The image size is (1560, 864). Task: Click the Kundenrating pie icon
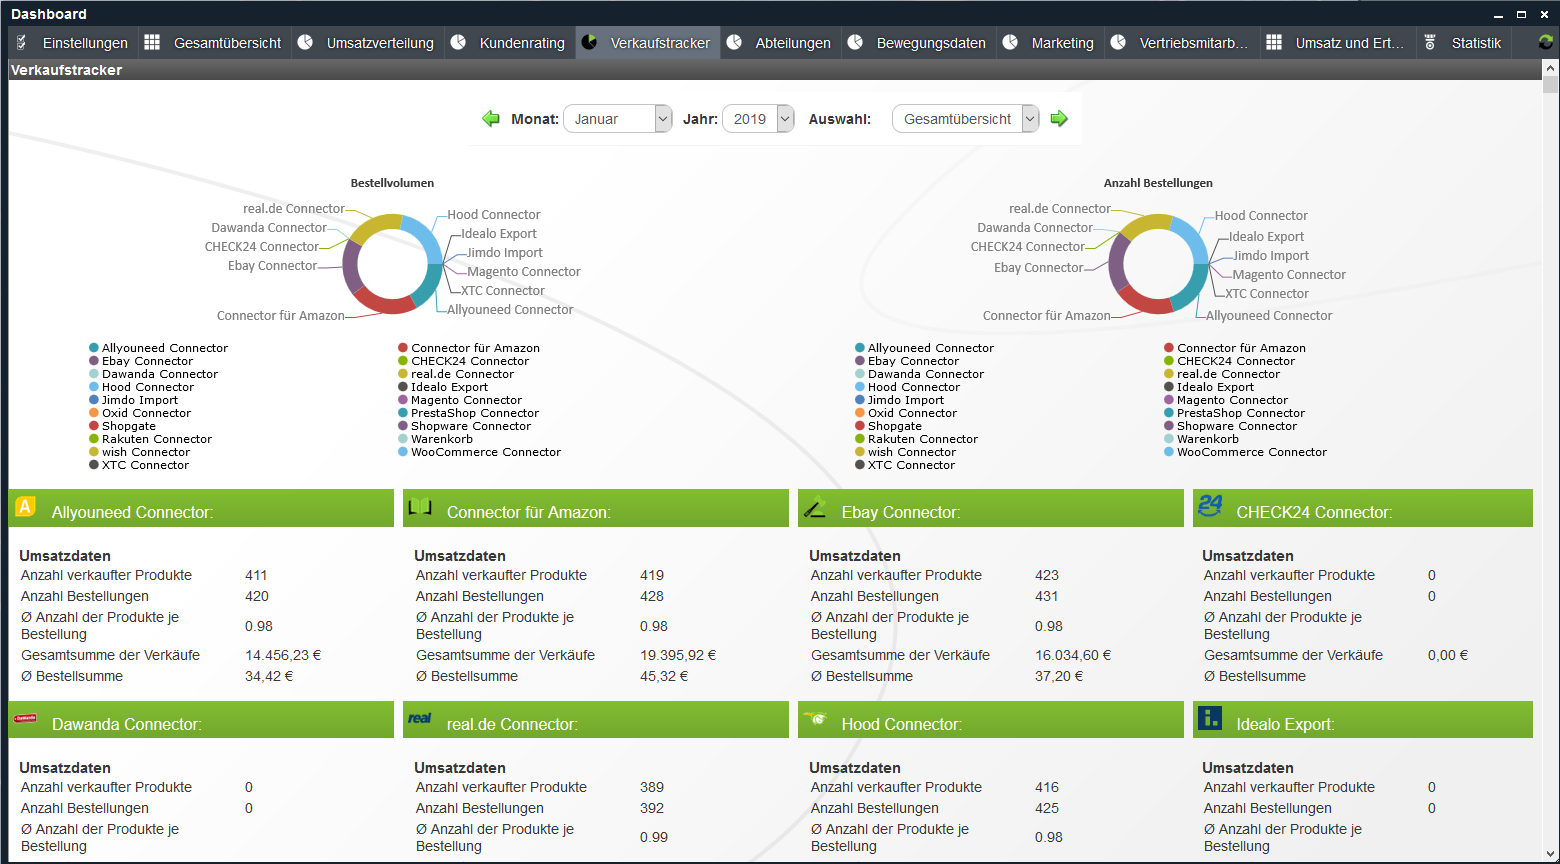tap(458, 42)
